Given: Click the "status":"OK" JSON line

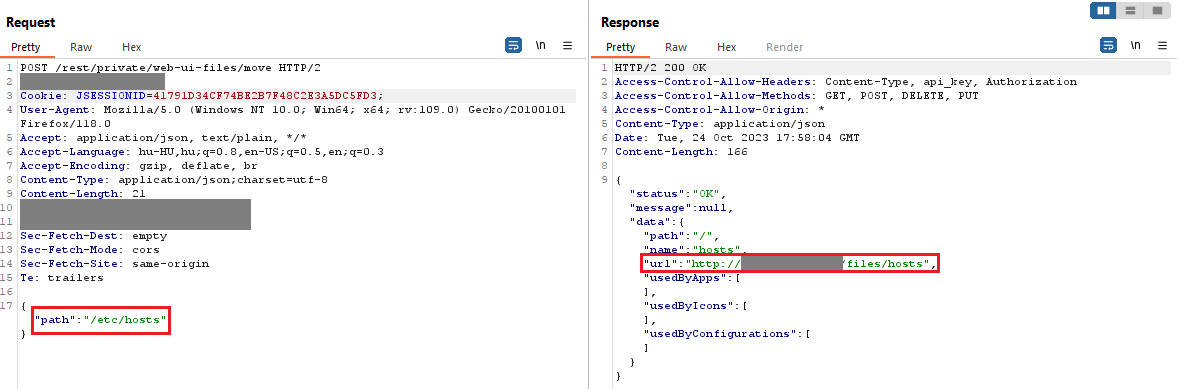Looking at the screenshot, I should tap(679, 194).
